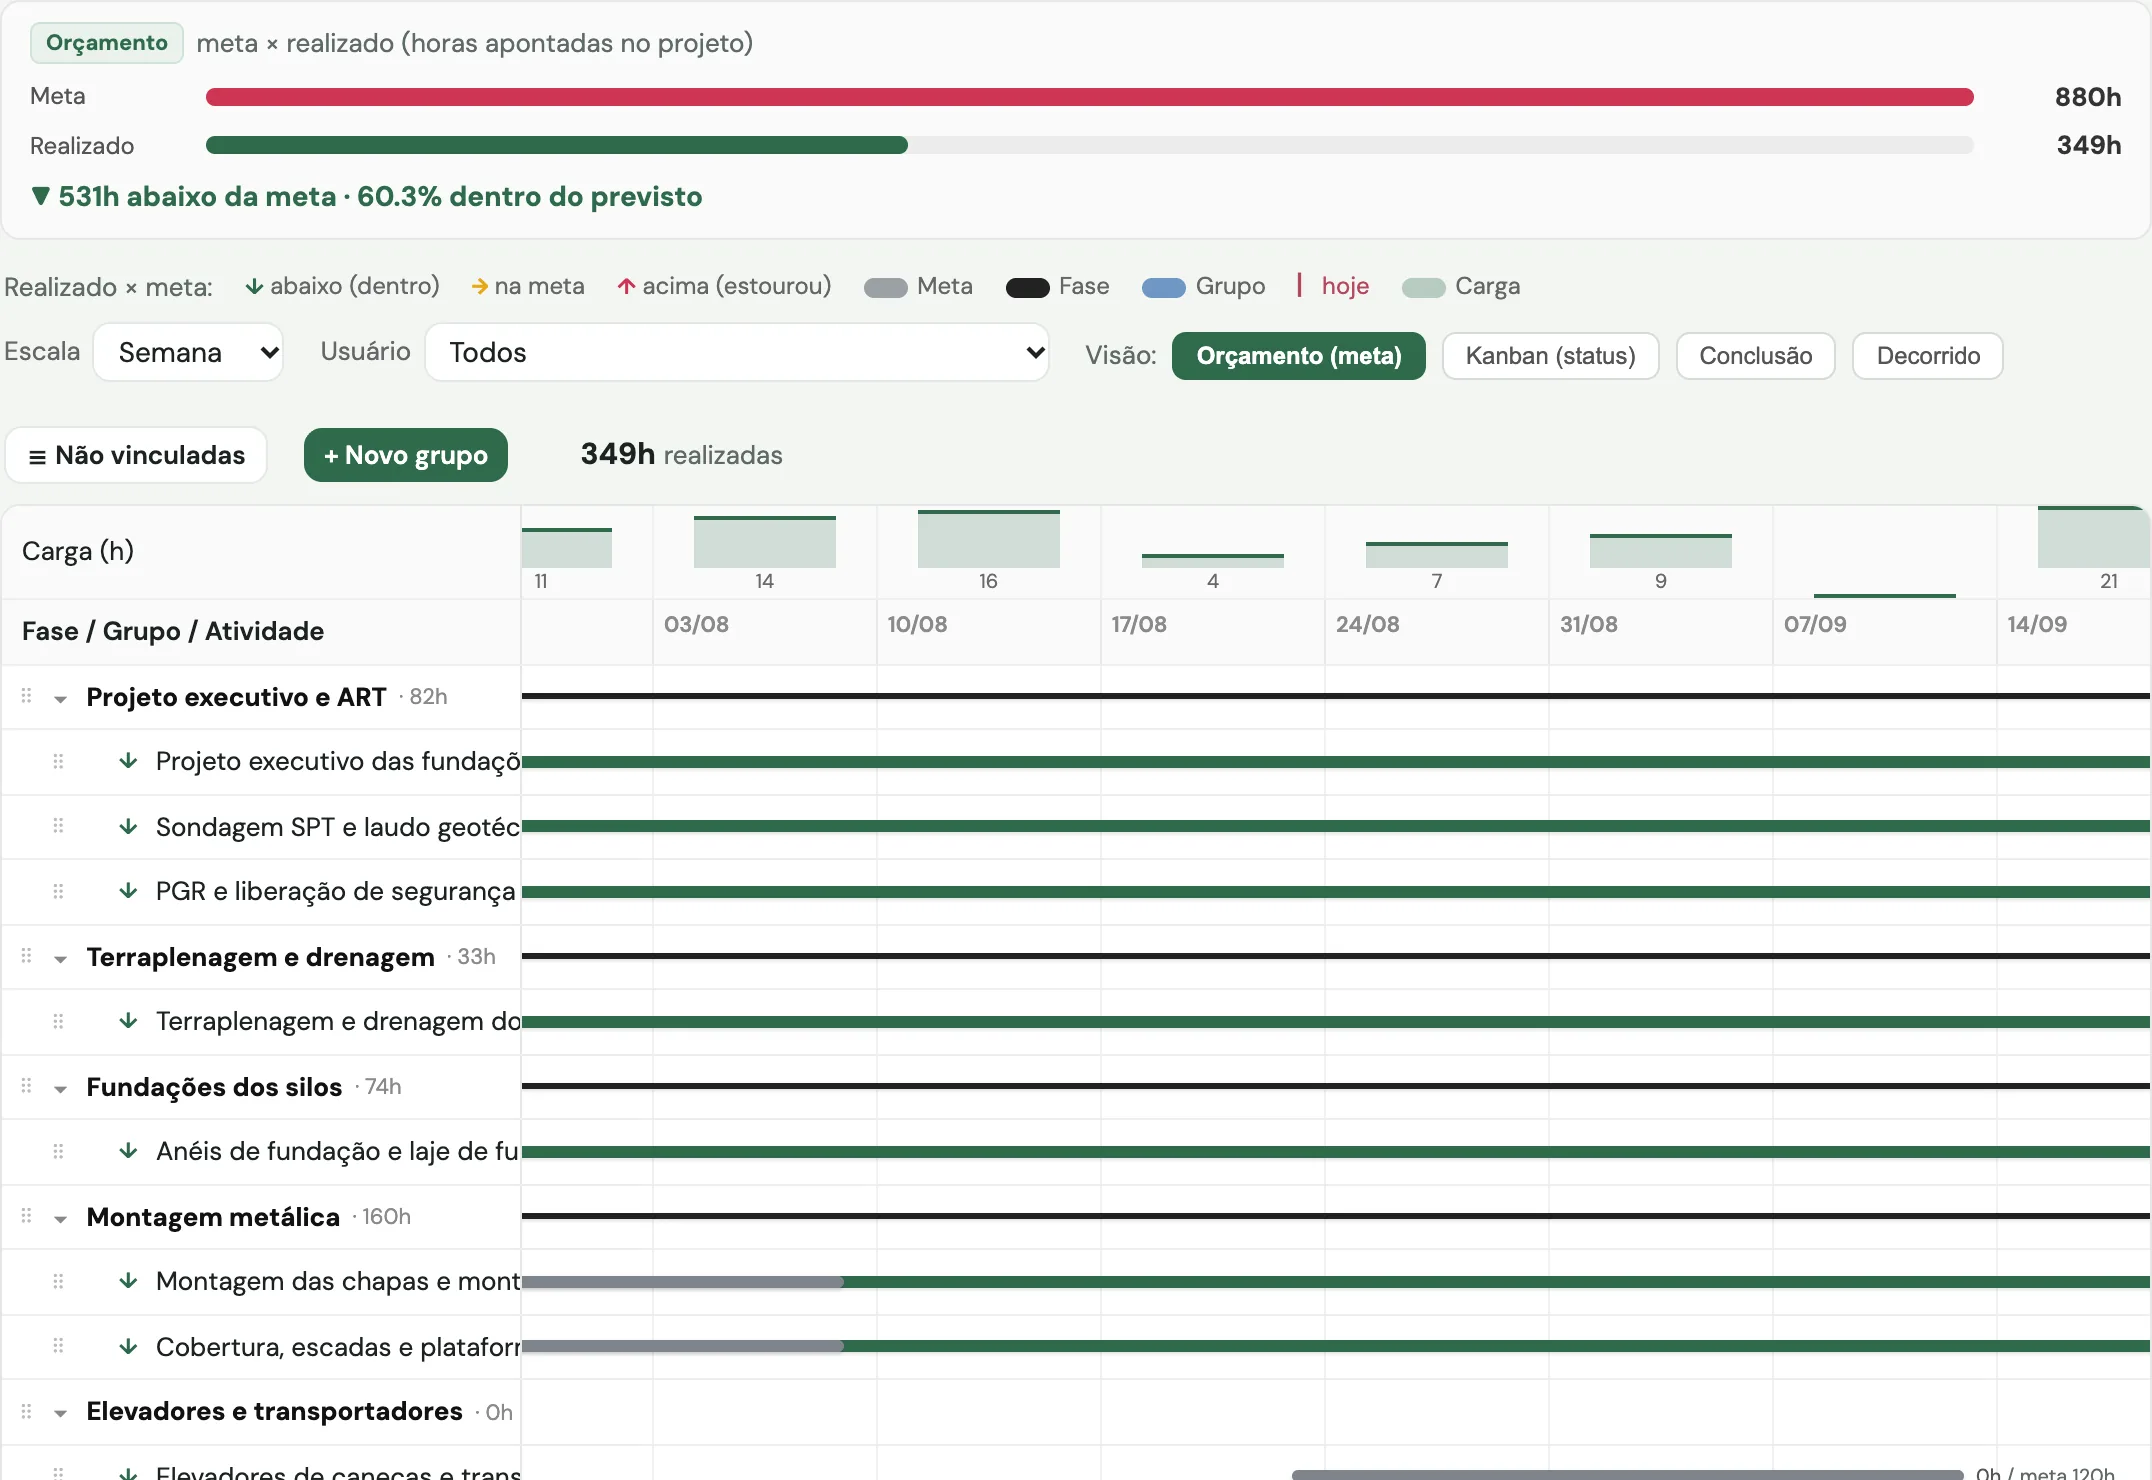Click the Montagem das chapas timeline bar
The image size is (2152, 1480).
(x=1336, y=1281)
